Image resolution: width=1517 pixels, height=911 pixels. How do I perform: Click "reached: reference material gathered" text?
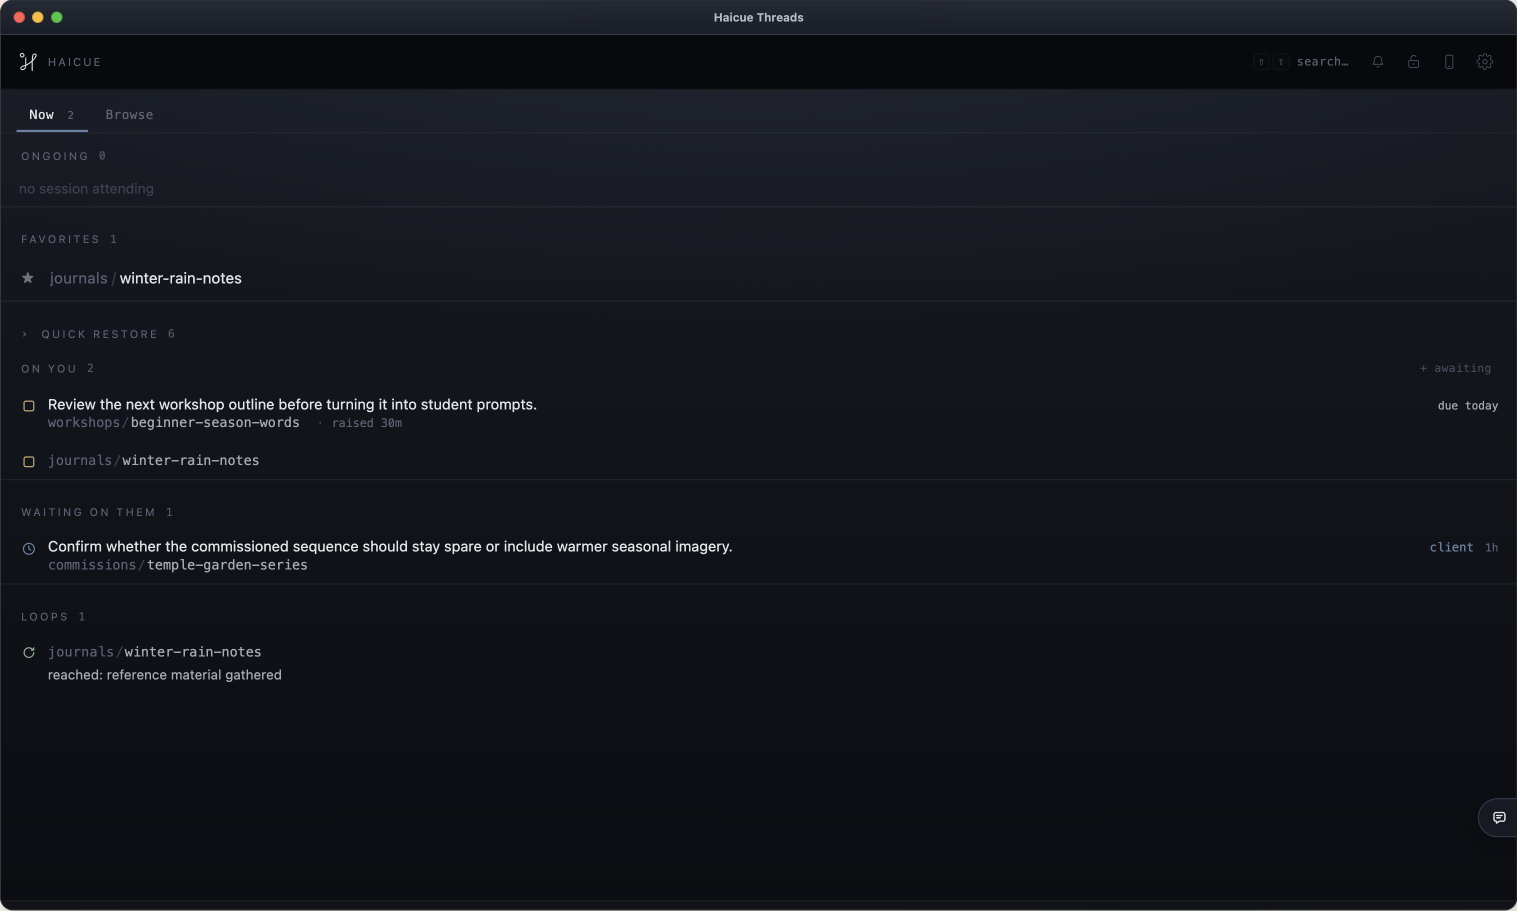[x=165, y=675]
